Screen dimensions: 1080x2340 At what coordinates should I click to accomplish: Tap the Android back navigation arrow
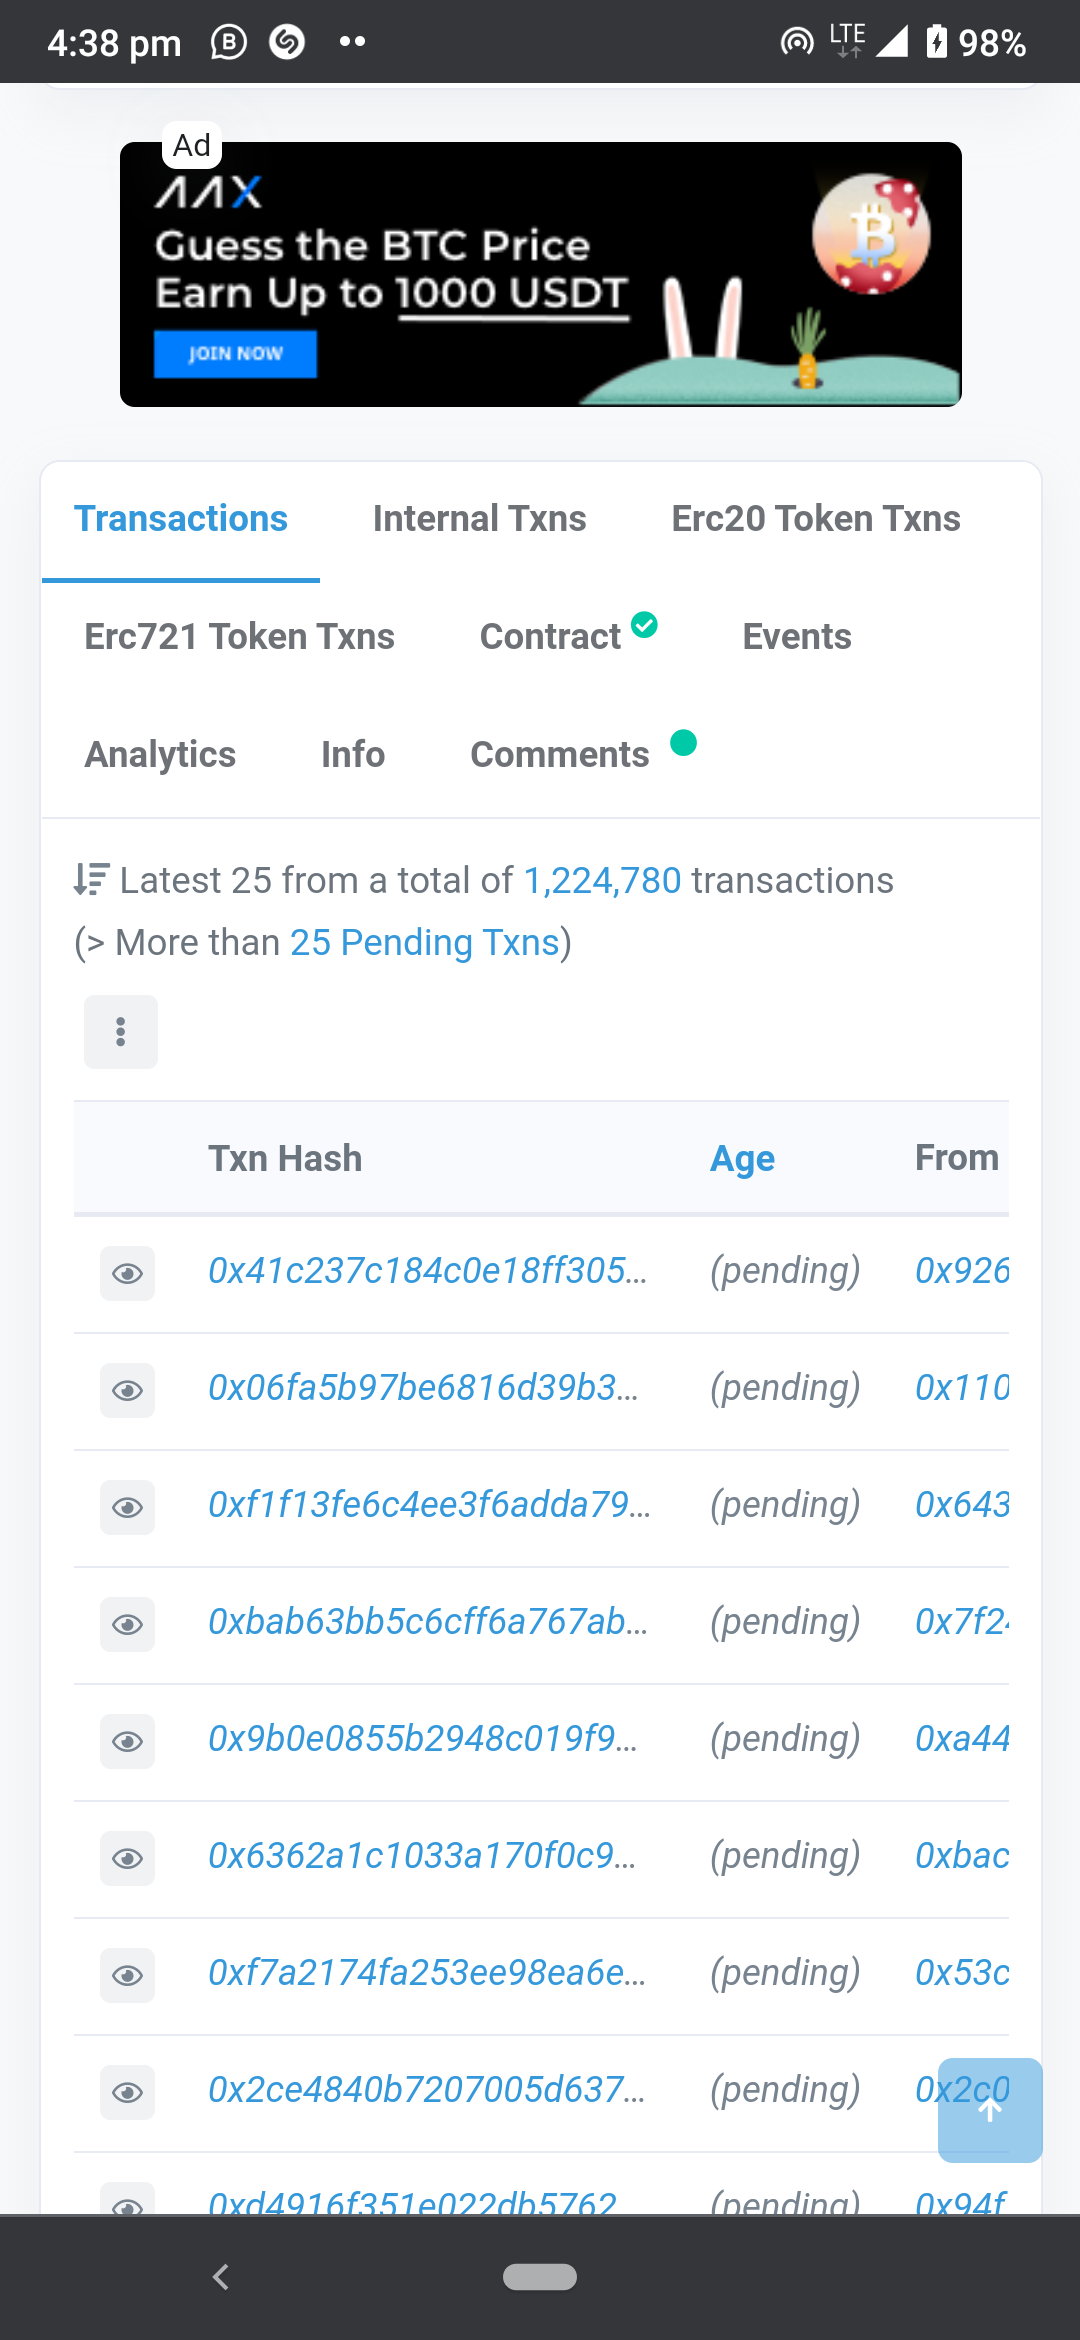coord(221,2277)
